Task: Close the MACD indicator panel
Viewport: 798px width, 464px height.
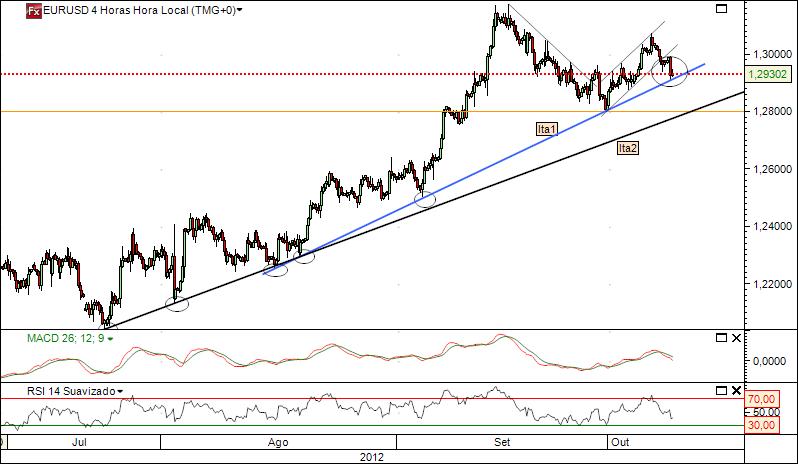Action: (736, 338)
